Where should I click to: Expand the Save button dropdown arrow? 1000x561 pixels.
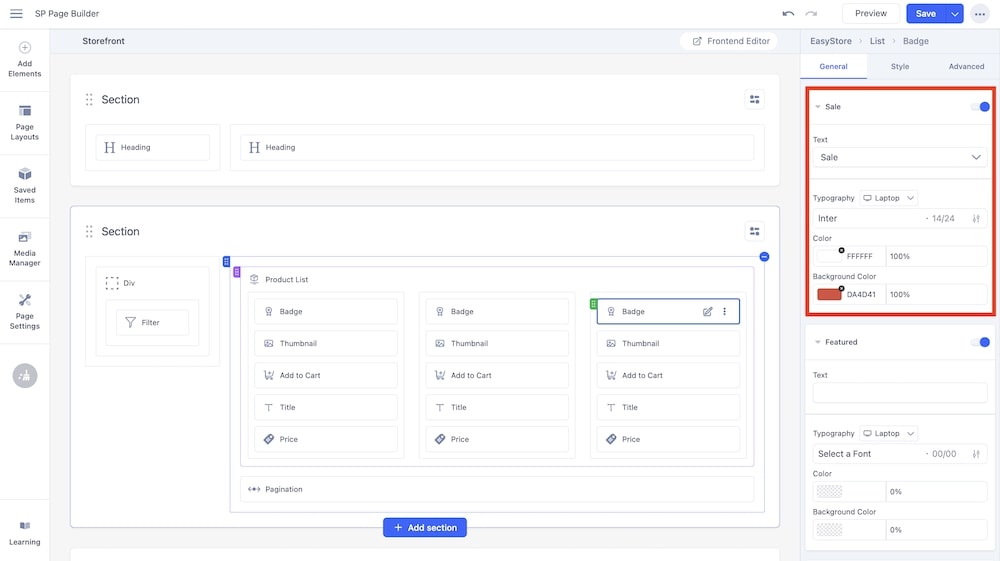955,14
